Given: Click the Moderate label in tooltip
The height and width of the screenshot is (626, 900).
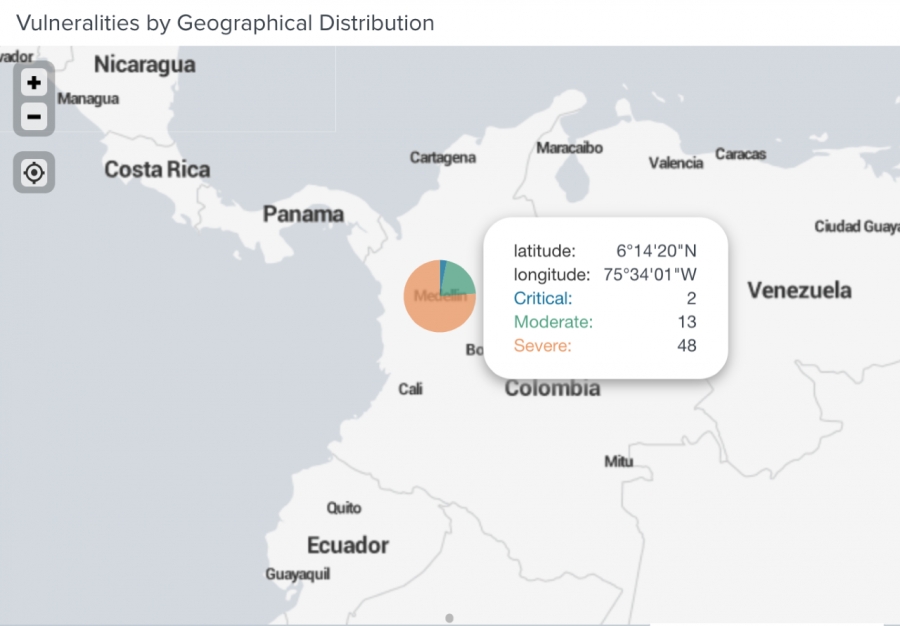Looking at the screenshot, I should tap(553, 322).
